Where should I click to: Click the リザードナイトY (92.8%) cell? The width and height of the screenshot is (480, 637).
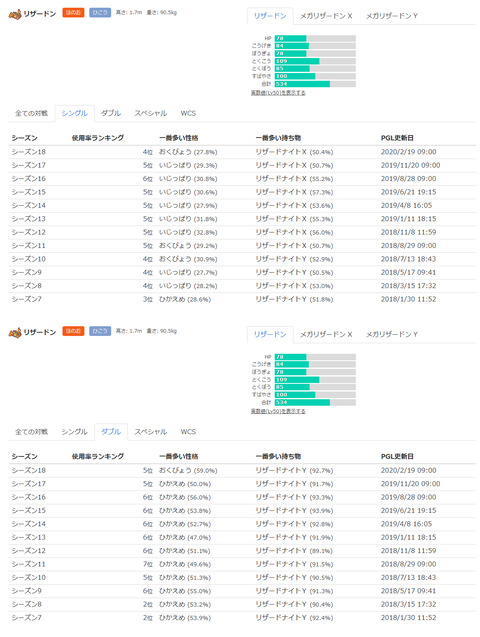point(294,524)
